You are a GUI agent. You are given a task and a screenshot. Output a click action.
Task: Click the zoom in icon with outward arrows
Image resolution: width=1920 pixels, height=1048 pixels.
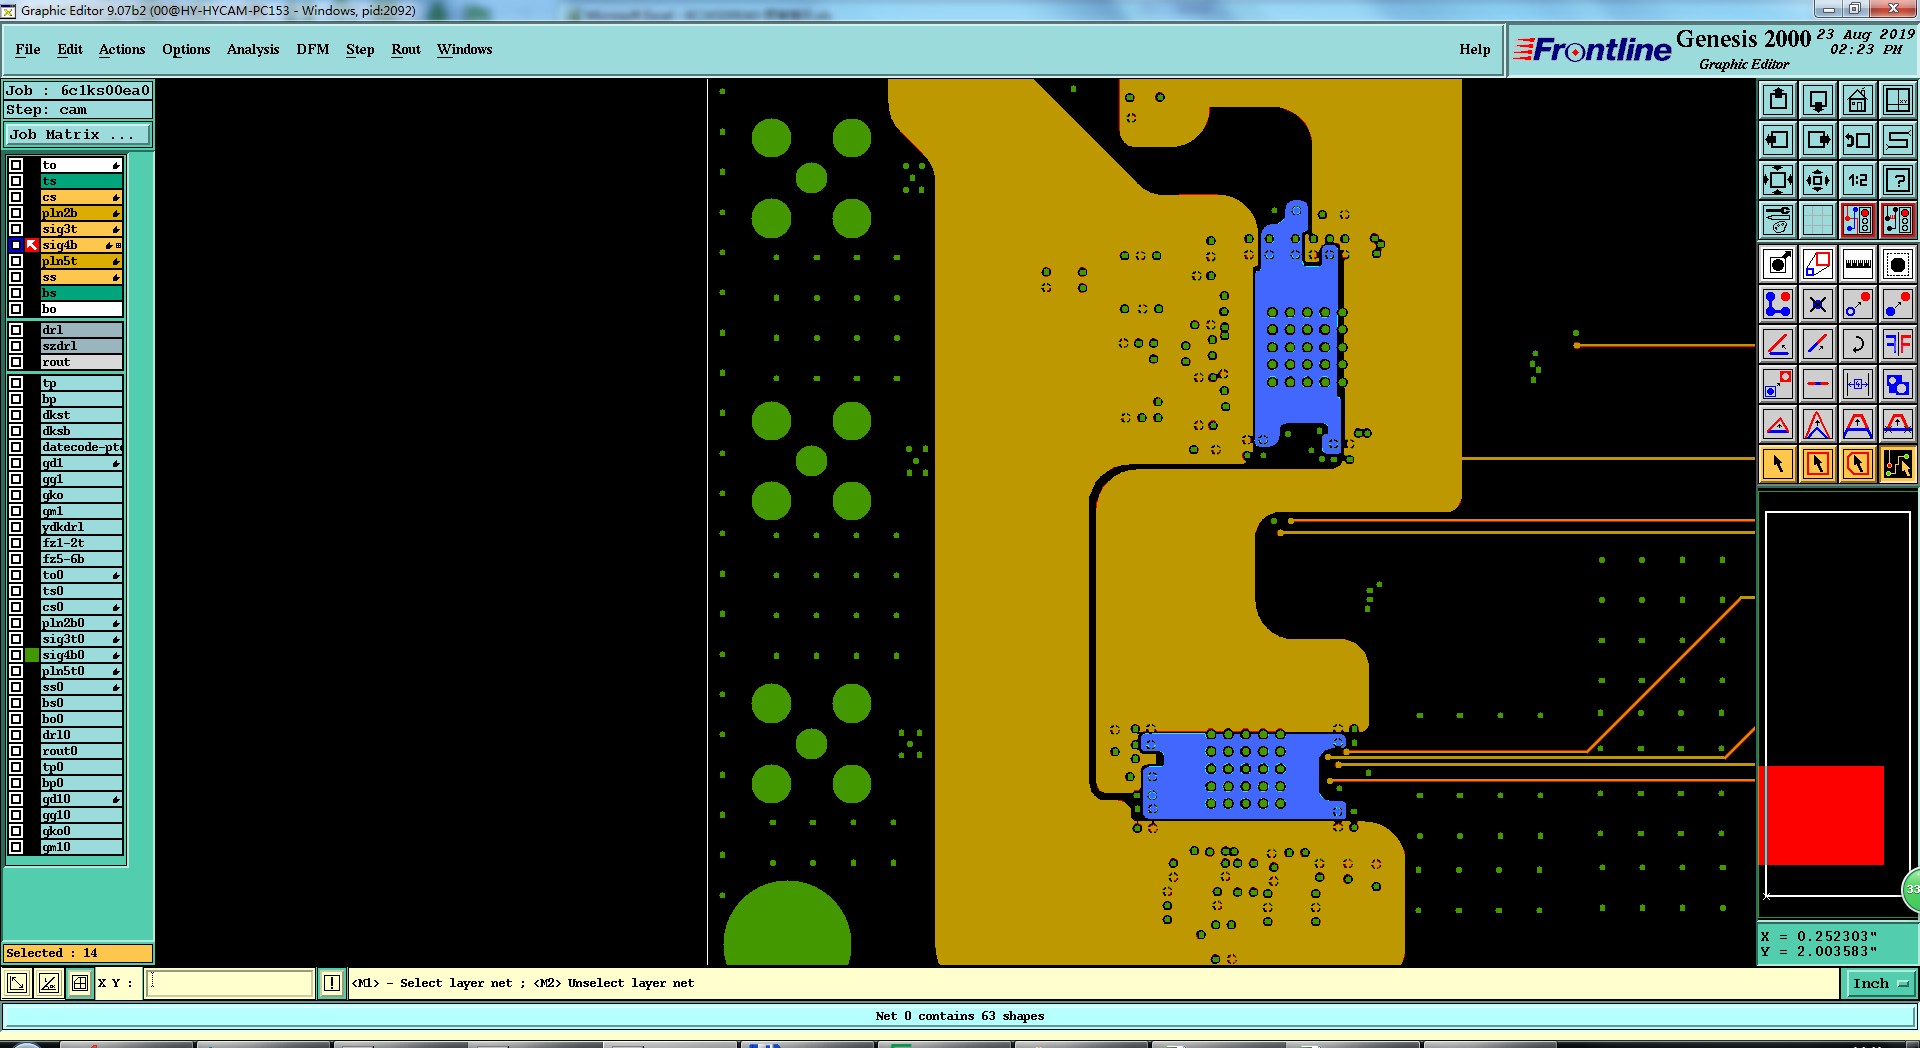pos(1778,180)
